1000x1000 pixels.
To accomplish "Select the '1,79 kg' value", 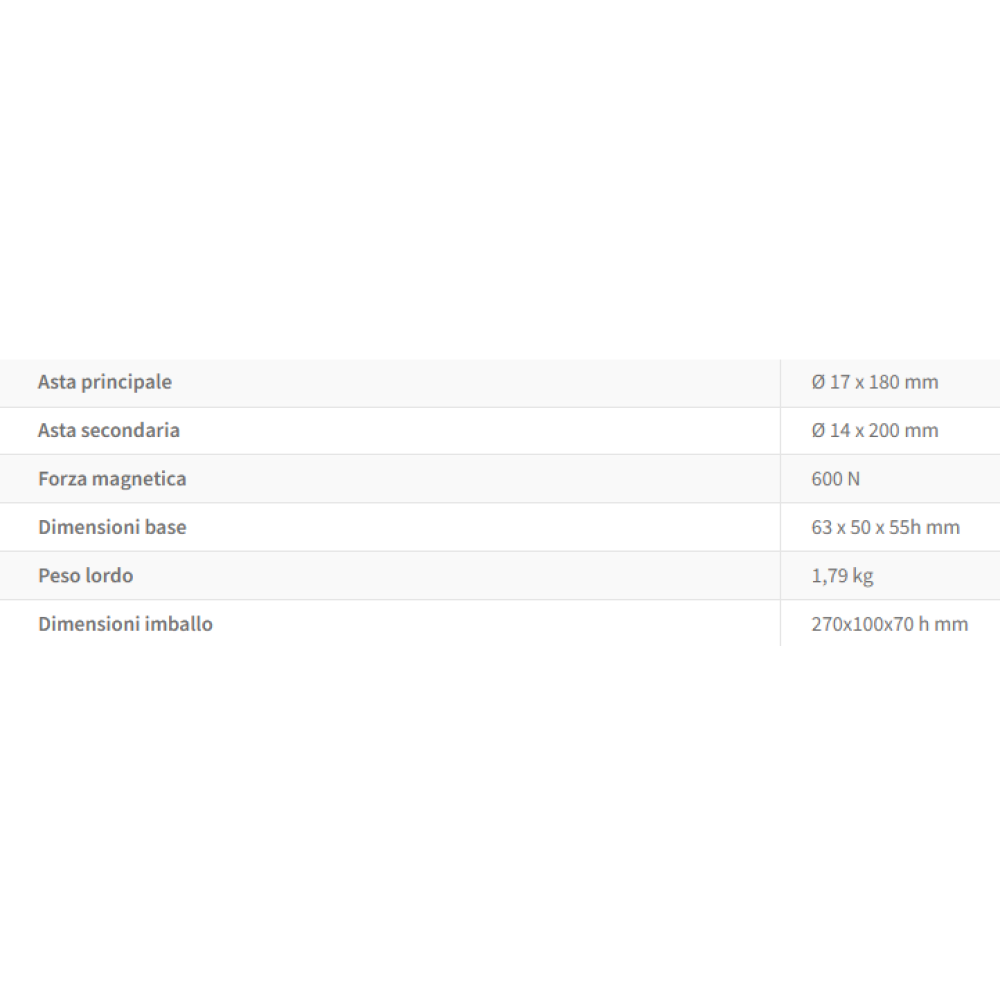I will coord(842,576).
